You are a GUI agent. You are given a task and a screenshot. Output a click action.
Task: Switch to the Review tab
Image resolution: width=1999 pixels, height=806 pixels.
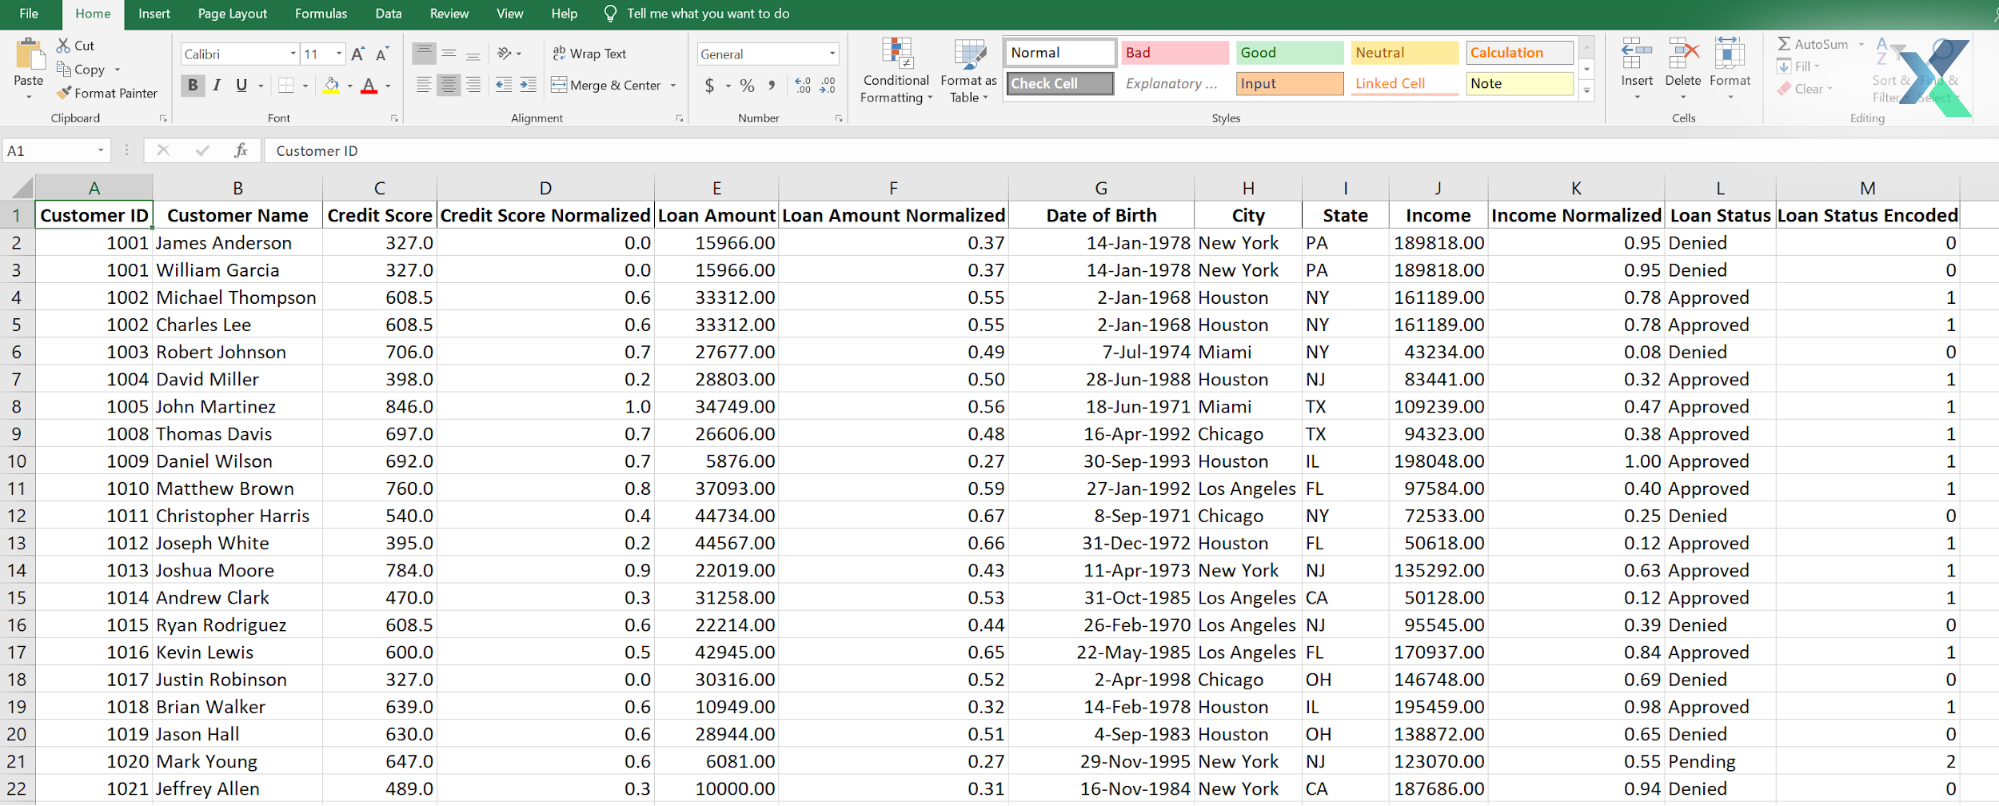coord(449,14)
